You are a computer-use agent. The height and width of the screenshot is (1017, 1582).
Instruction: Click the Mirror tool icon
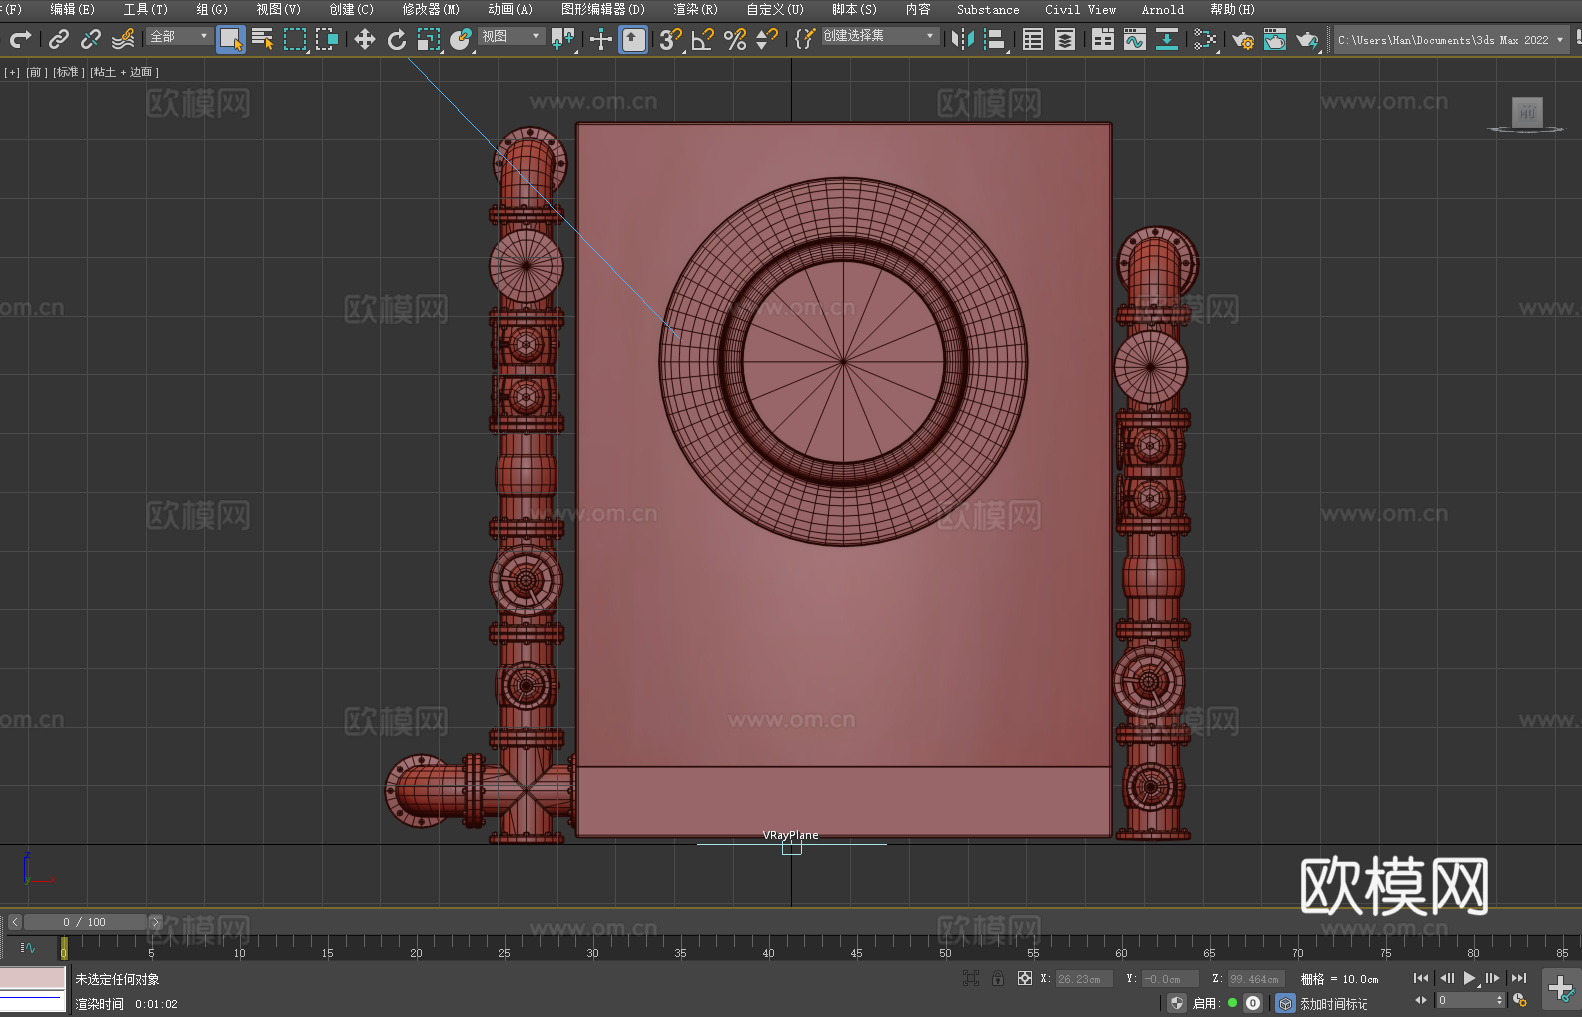coord(962,39)
